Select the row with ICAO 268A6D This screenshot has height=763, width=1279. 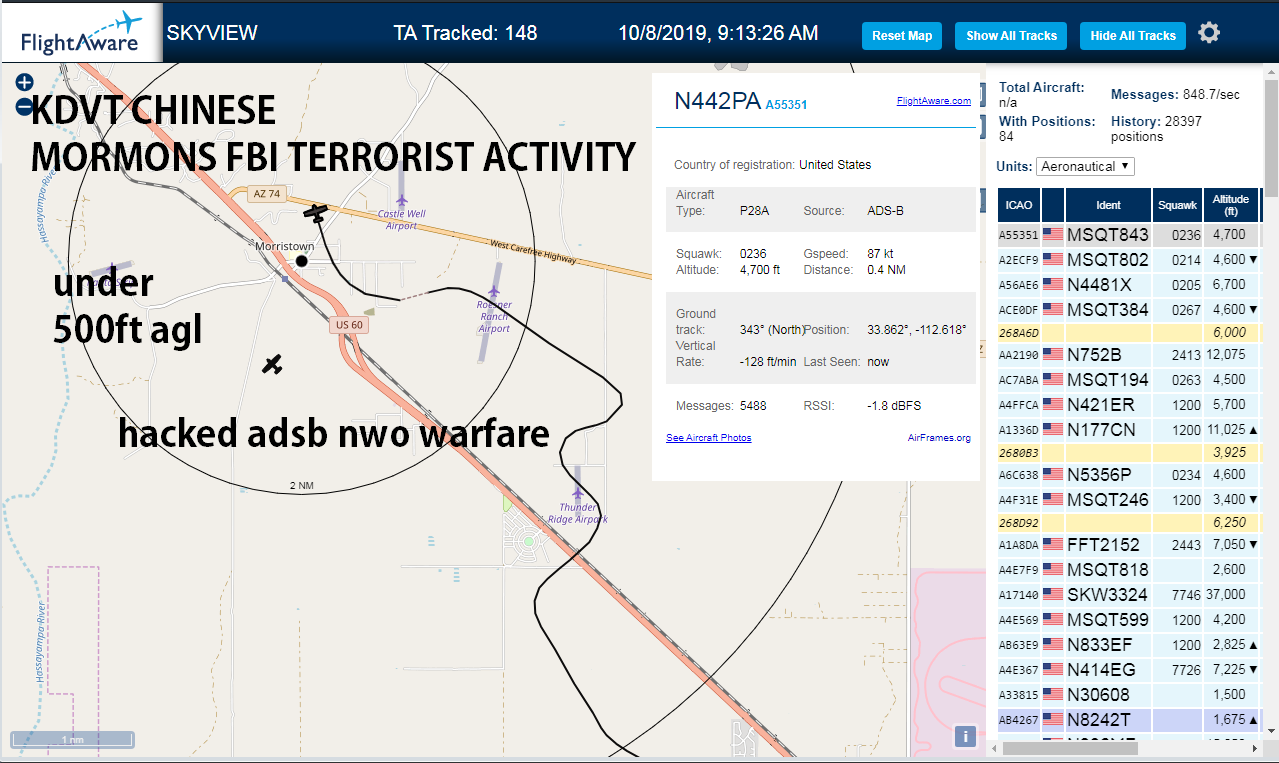point(1129,332)
